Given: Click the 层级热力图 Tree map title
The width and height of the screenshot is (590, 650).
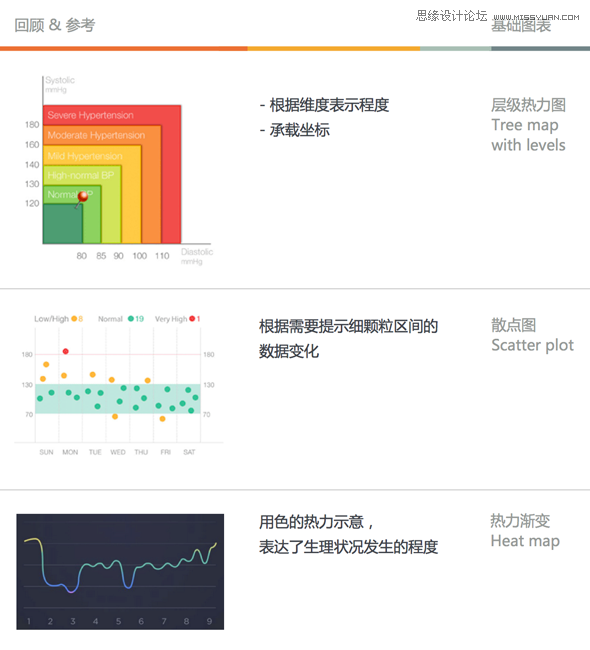Looking at the screenshot, I should pos(529,125).
